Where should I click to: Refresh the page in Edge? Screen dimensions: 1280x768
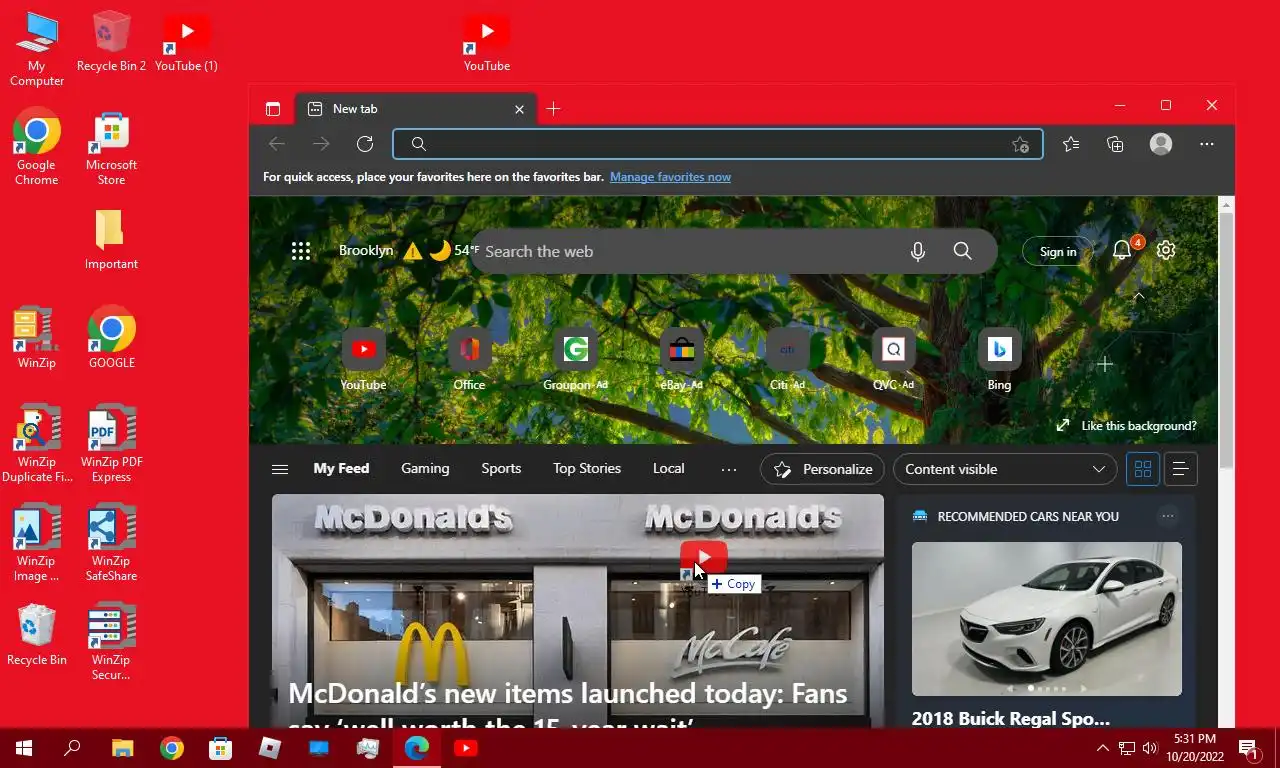(365, 144)
